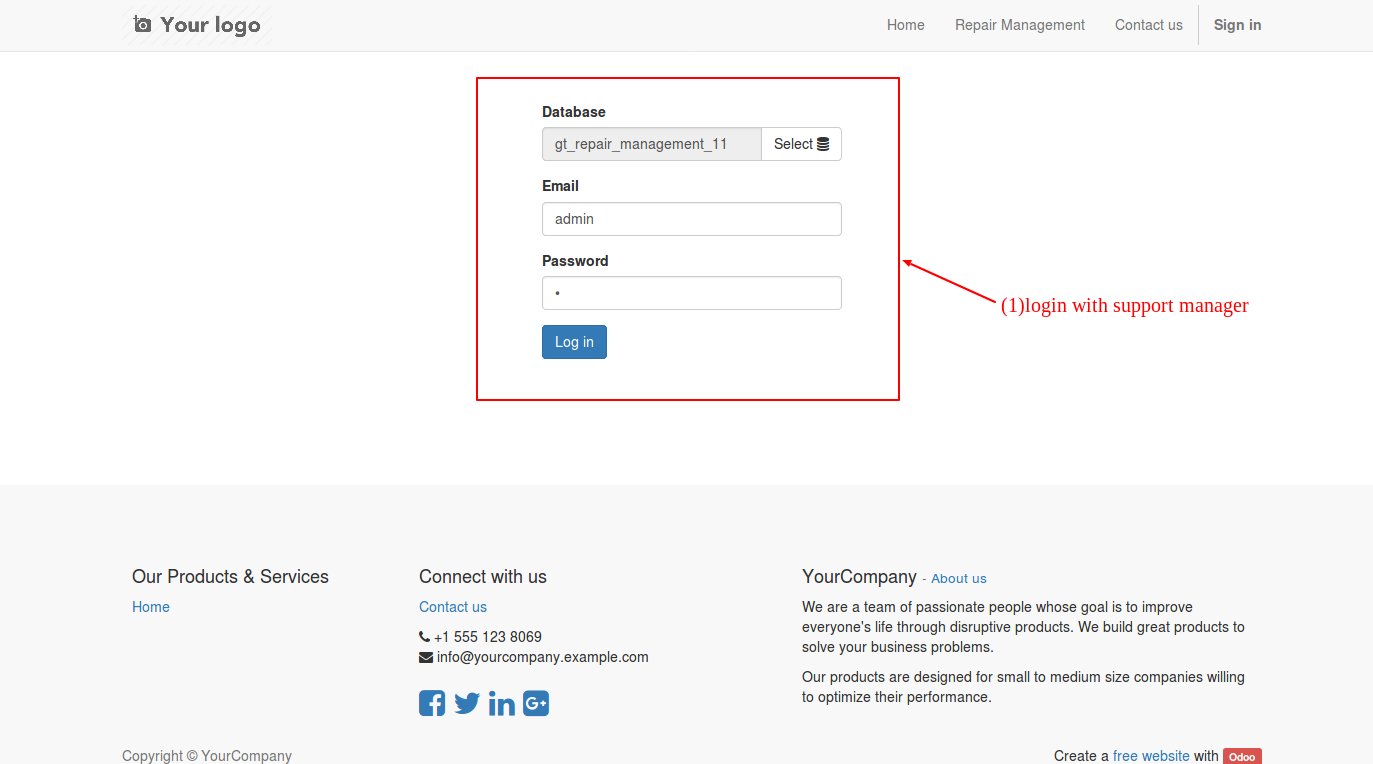Select a database with Select button

pos(801,144)
